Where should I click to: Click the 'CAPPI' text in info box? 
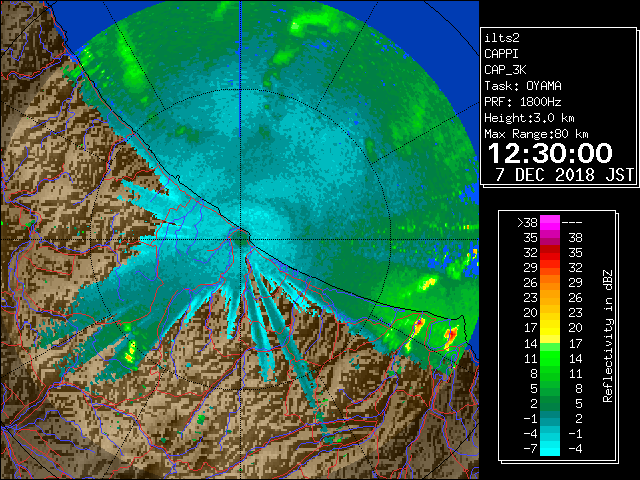[501, 54]
